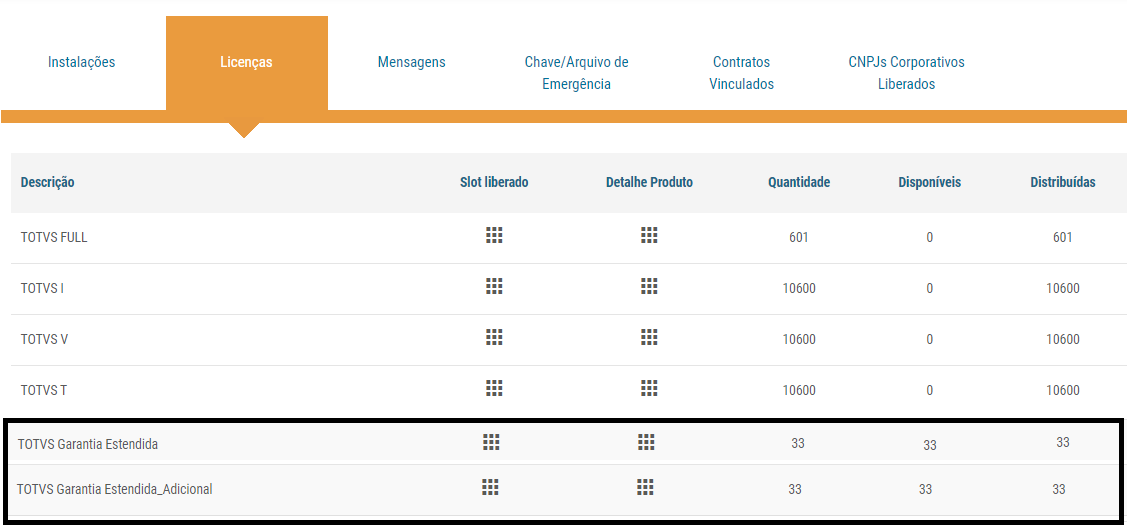1127x529 pixels.
Task: Click Slot liberado icon in TOTVS T row
Action: [494, 388]
